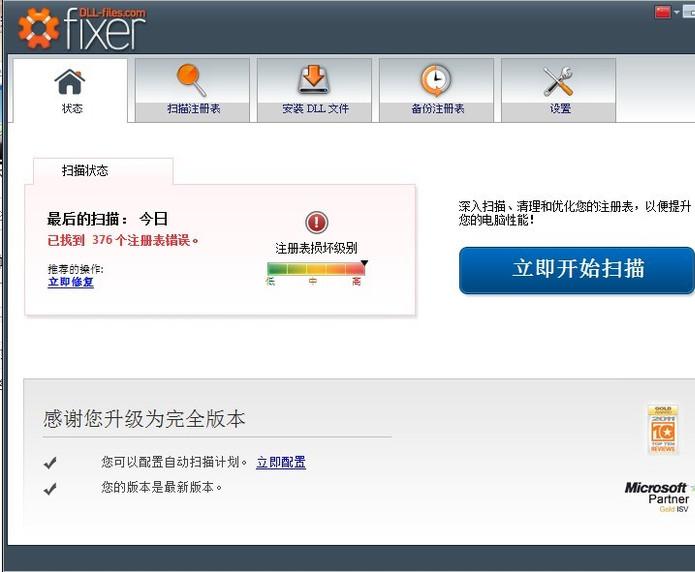695x572 pixels.
Task: Click the 您的版本是最新版本 text
Action: [x=161, y=487]
